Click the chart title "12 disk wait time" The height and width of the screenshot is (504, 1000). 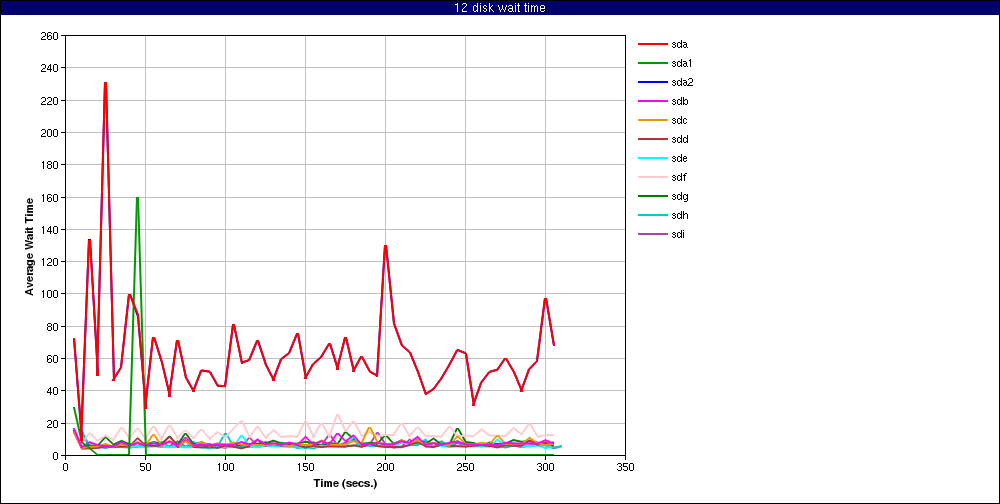coord(499,8)
